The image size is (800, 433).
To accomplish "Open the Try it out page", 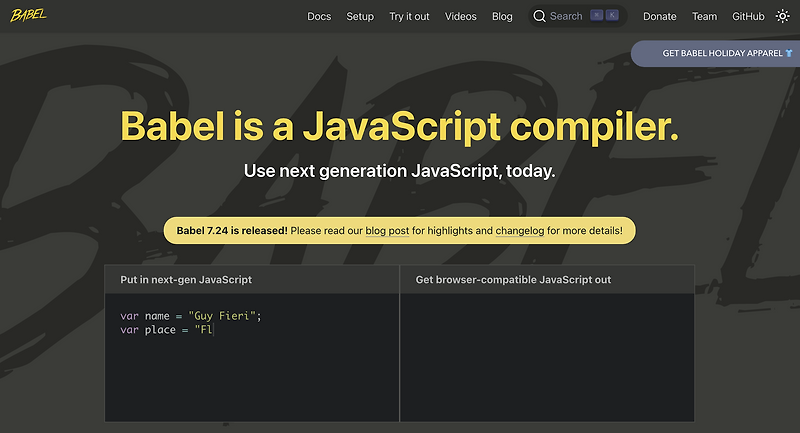I will coord(409,16).
